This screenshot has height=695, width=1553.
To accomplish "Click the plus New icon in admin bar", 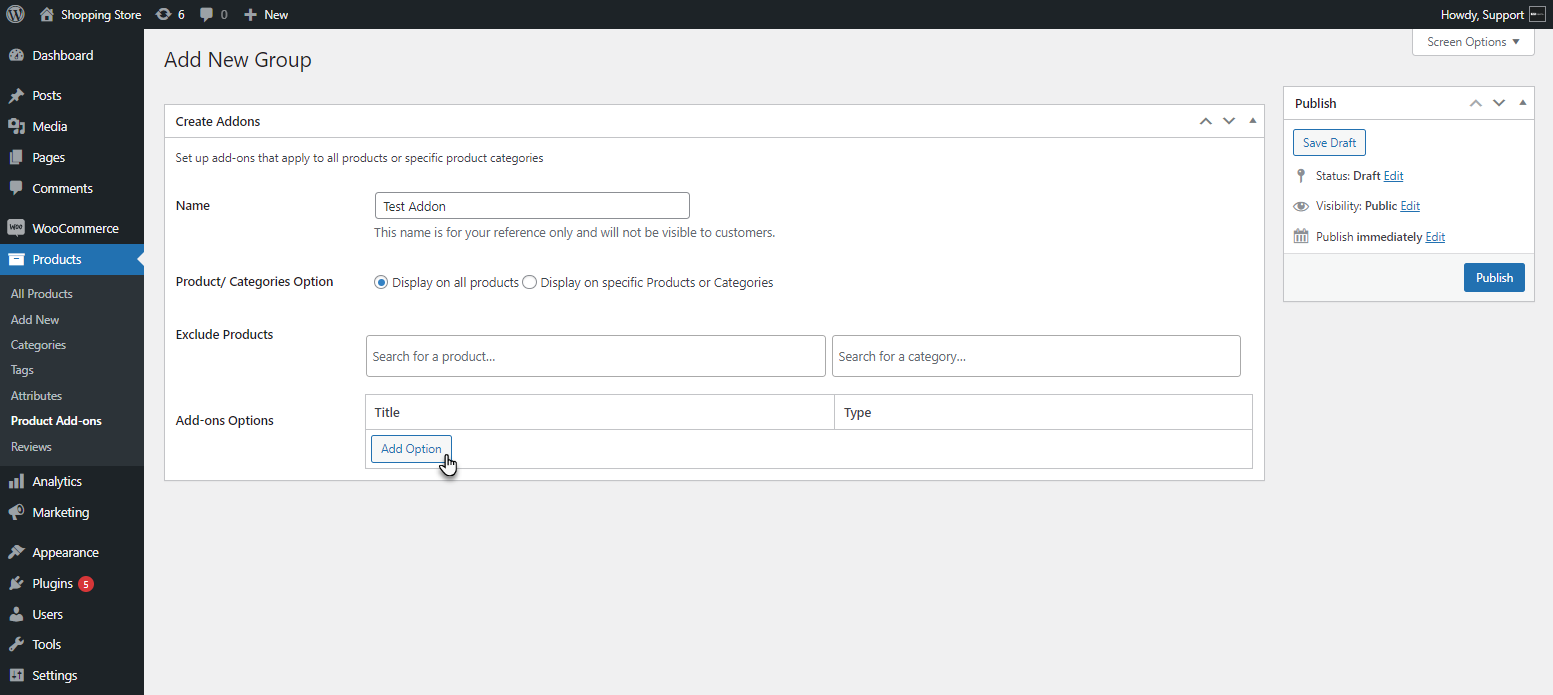I will pos(250,14).
